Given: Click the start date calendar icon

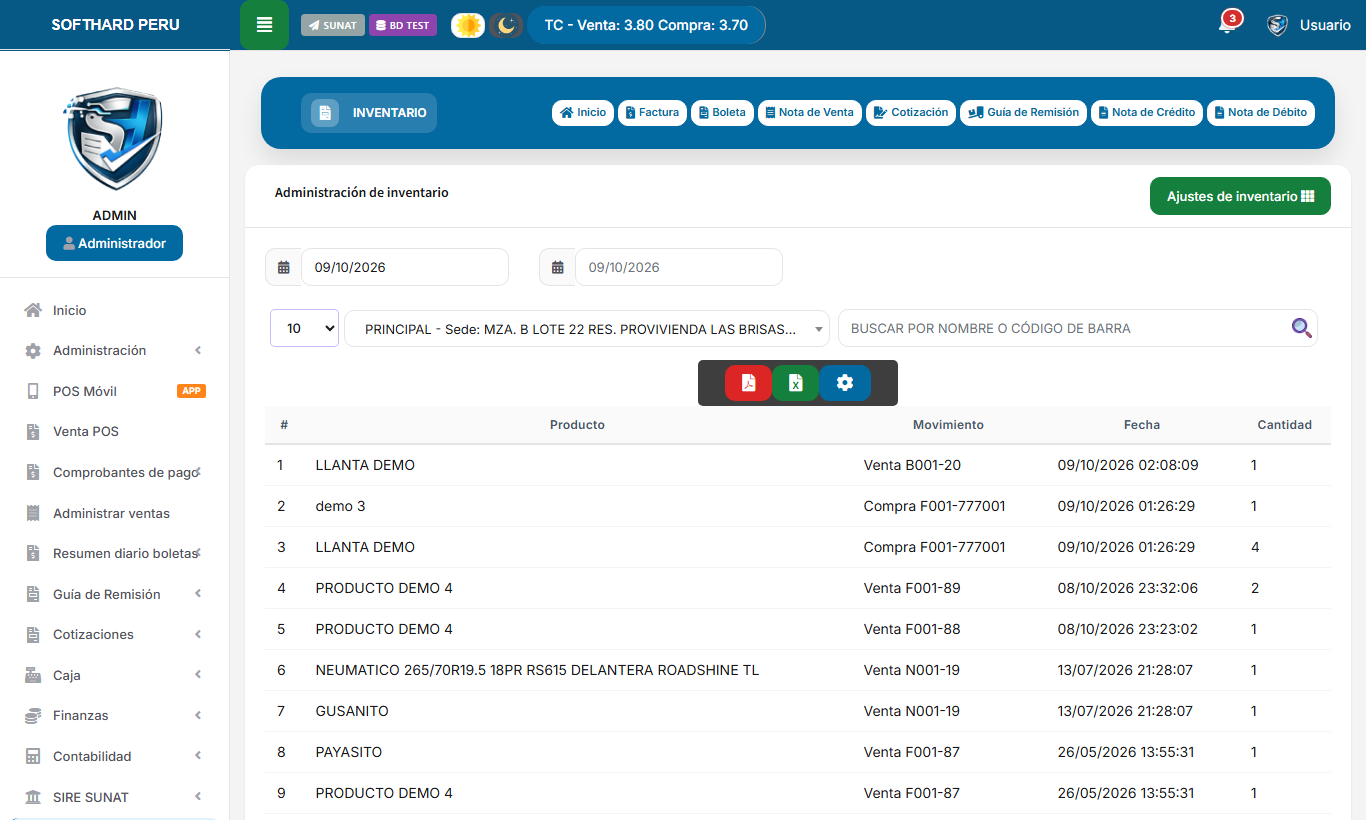Looking at the screenshot, I should [x=283, y=267].
